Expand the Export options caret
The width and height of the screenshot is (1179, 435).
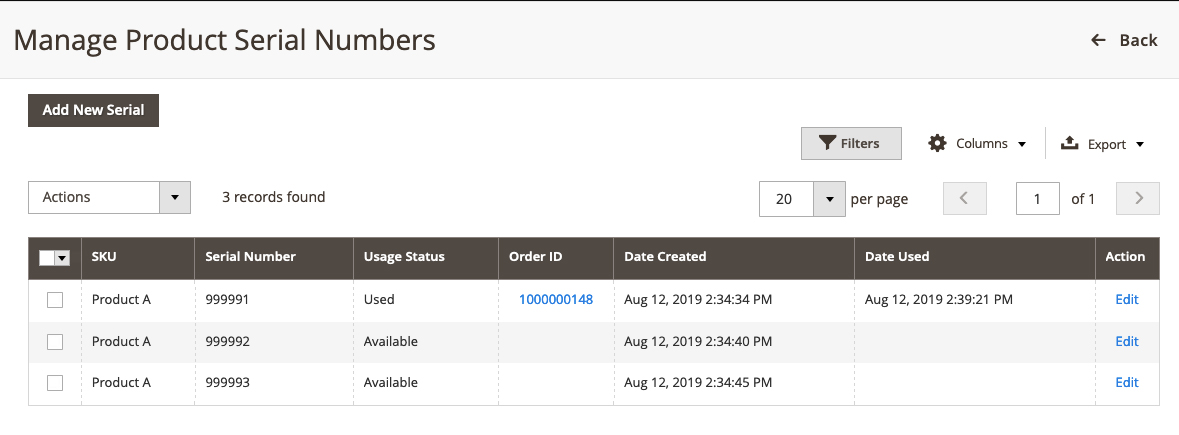[1139, 145]
